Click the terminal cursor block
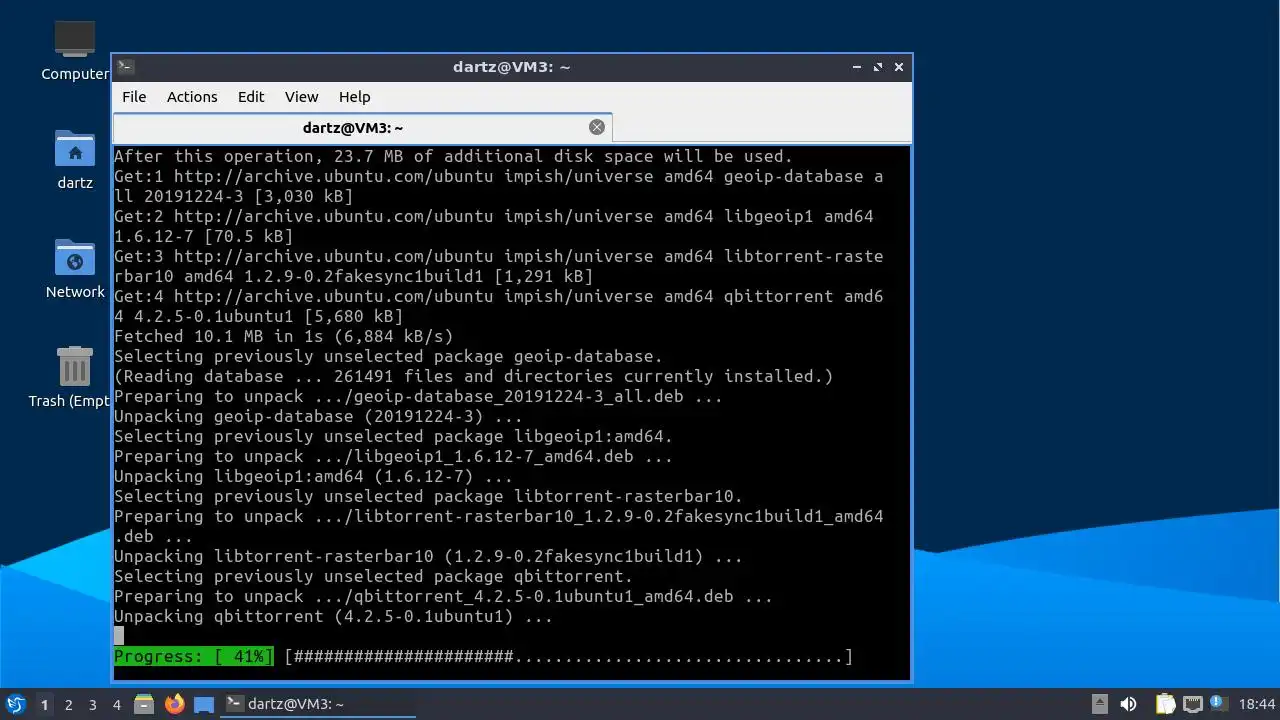1280x720 pixels. (x=119, y=636)
